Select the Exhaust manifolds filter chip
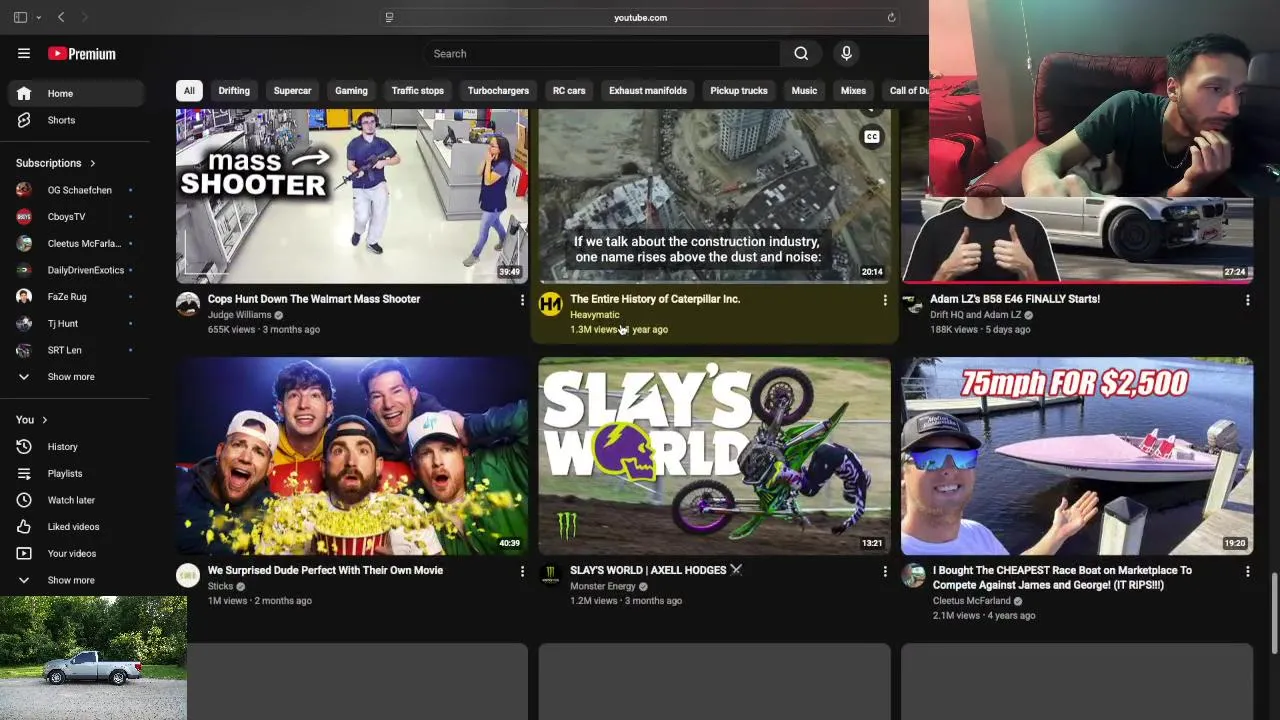1280x720 pixels. (648, 91)
